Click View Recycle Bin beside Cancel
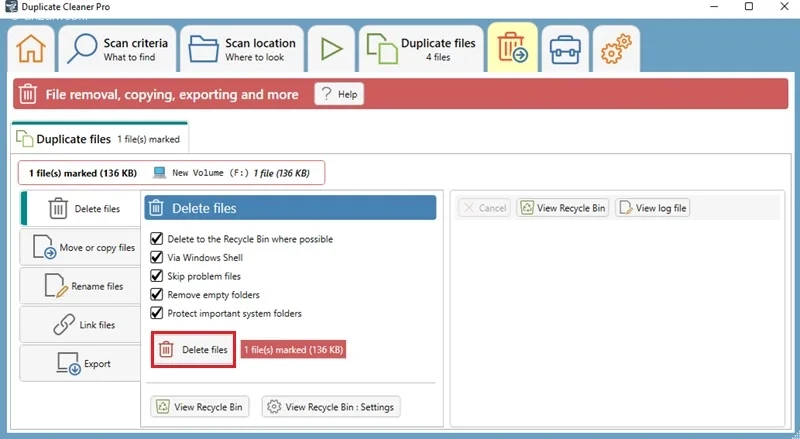Image resolution: width=800 pixels, height=439 pixels. coord(562,208)
